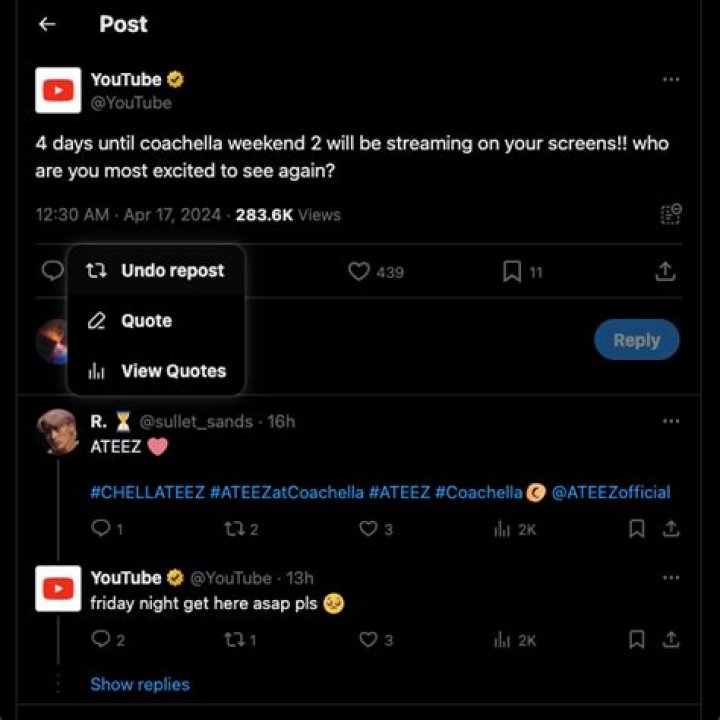Share YouTube's friday night reply

[x=671, y=640]
